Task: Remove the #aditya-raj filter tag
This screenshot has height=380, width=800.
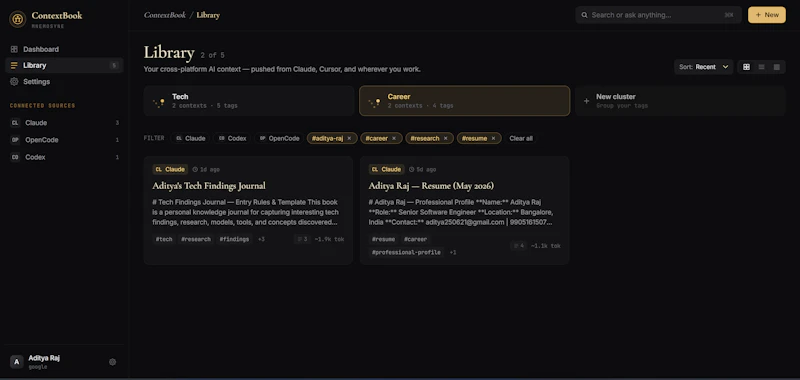Action: click(349, 138)
